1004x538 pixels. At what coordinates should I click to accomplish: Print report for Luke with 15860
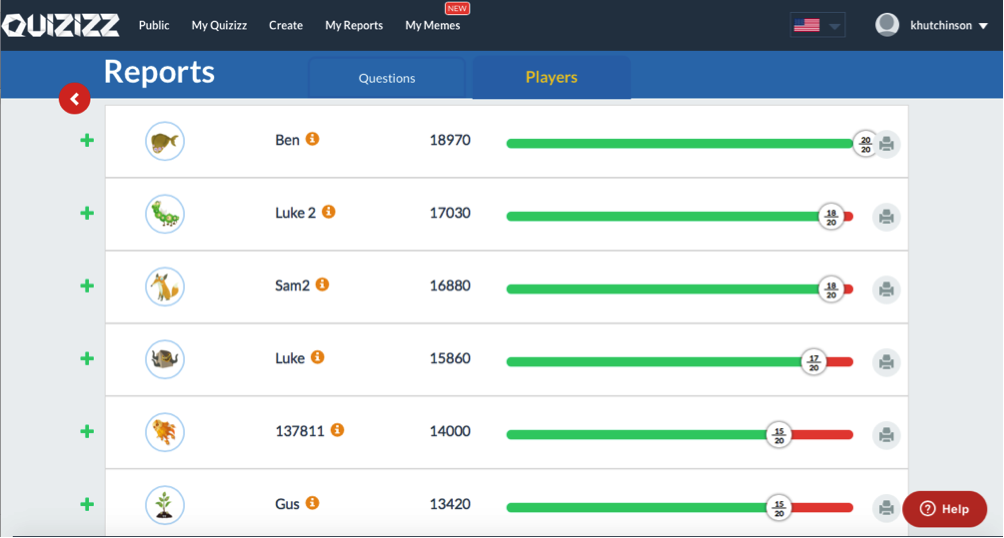coord(887,363)
